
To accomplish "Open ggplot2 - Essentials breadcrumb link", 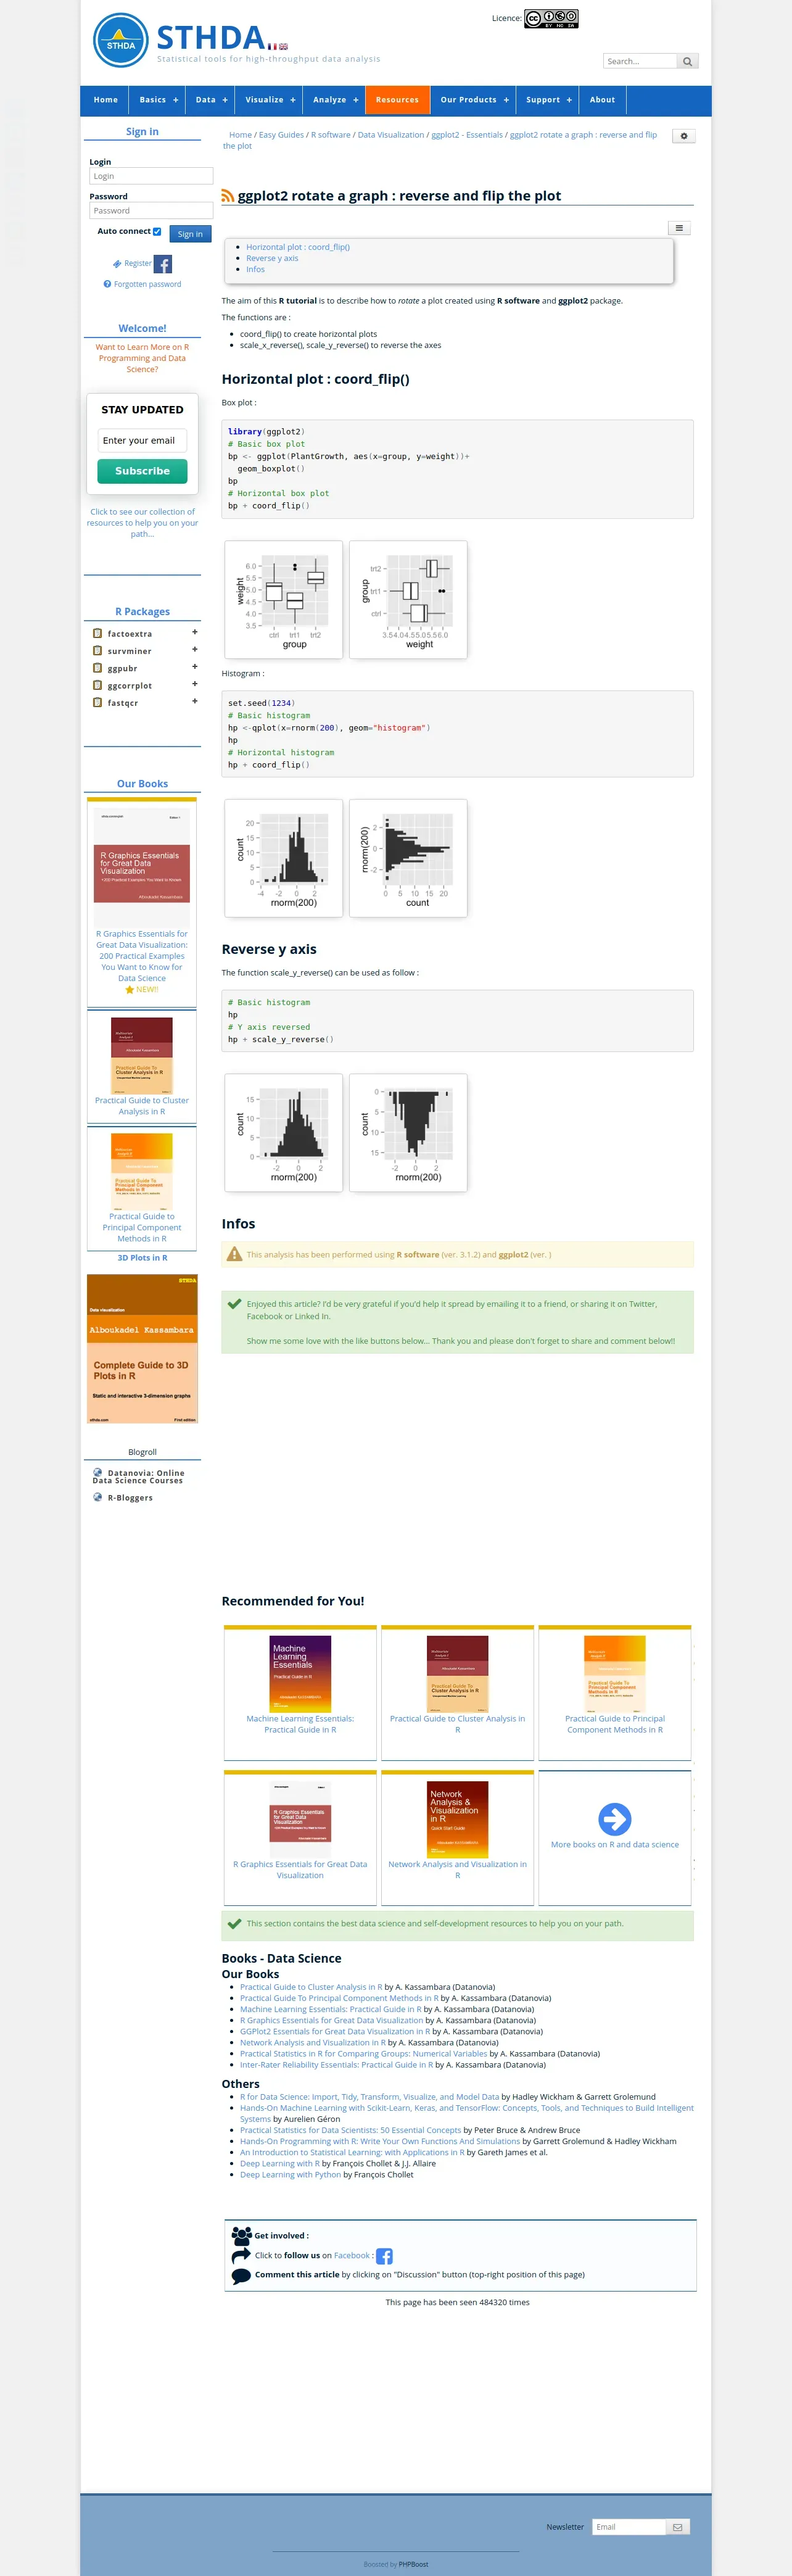I will (467, 135).
